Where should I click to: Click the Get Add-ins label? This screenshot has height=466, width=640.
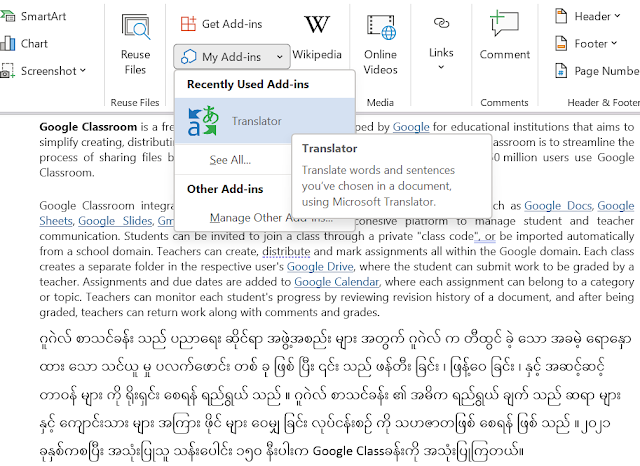232,24
